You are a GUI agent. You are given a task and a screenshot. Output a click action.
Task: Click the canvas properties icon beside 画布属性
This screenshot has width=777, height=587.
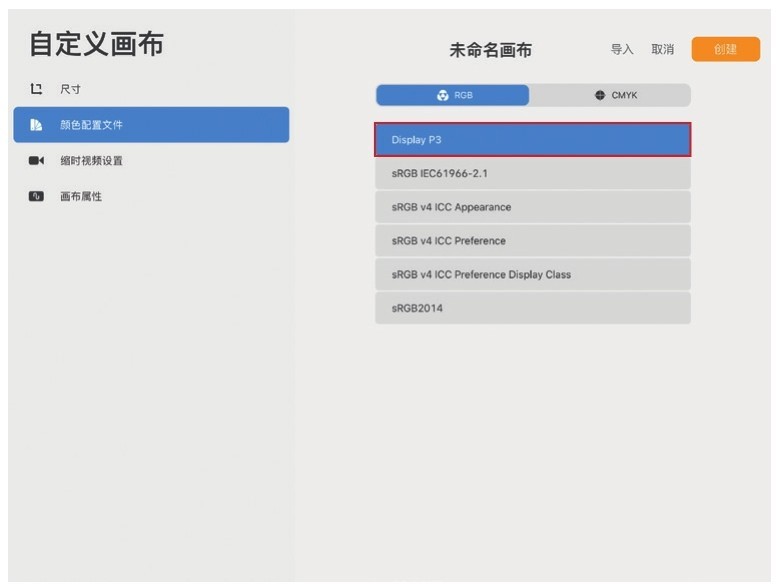coord(36,196)
